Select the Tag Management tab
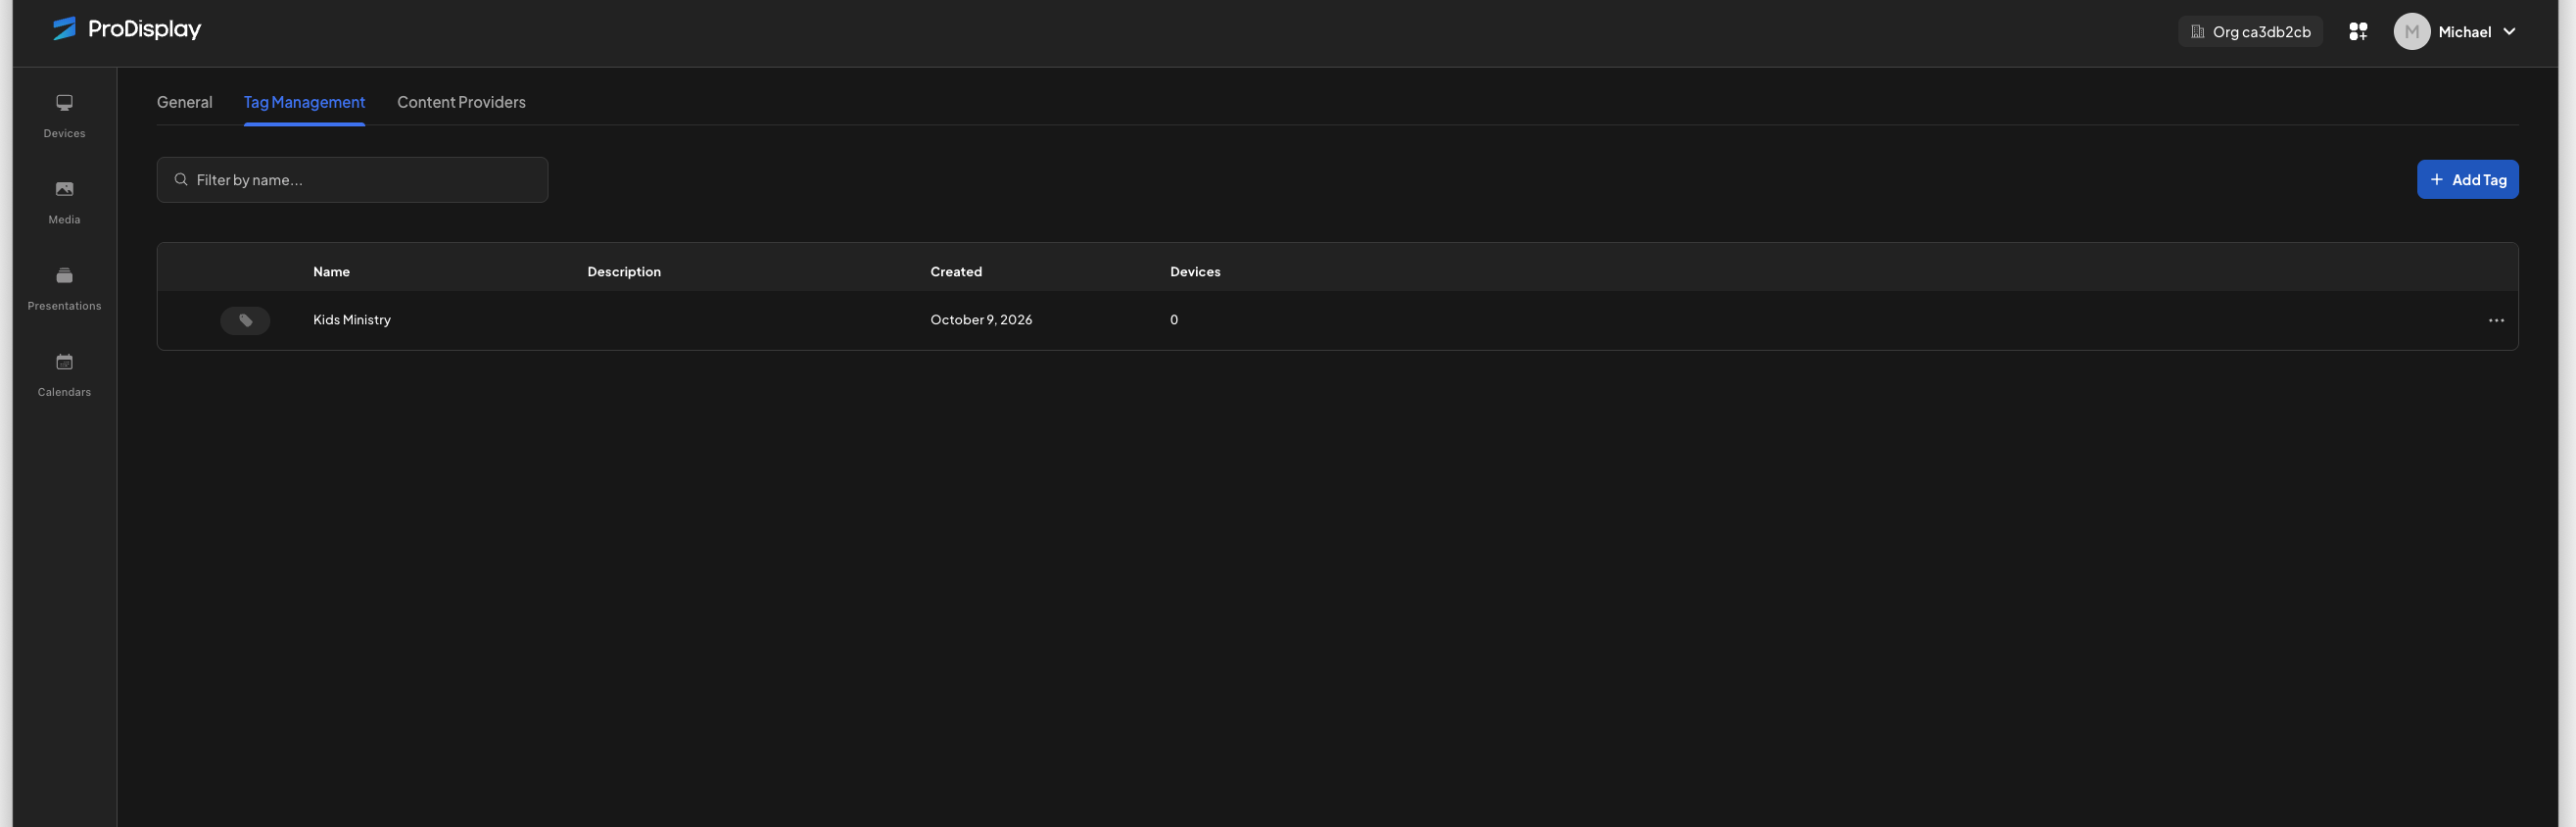Image resolution: width=2576 pixels, height=827 pixels. tap(304, 102)
